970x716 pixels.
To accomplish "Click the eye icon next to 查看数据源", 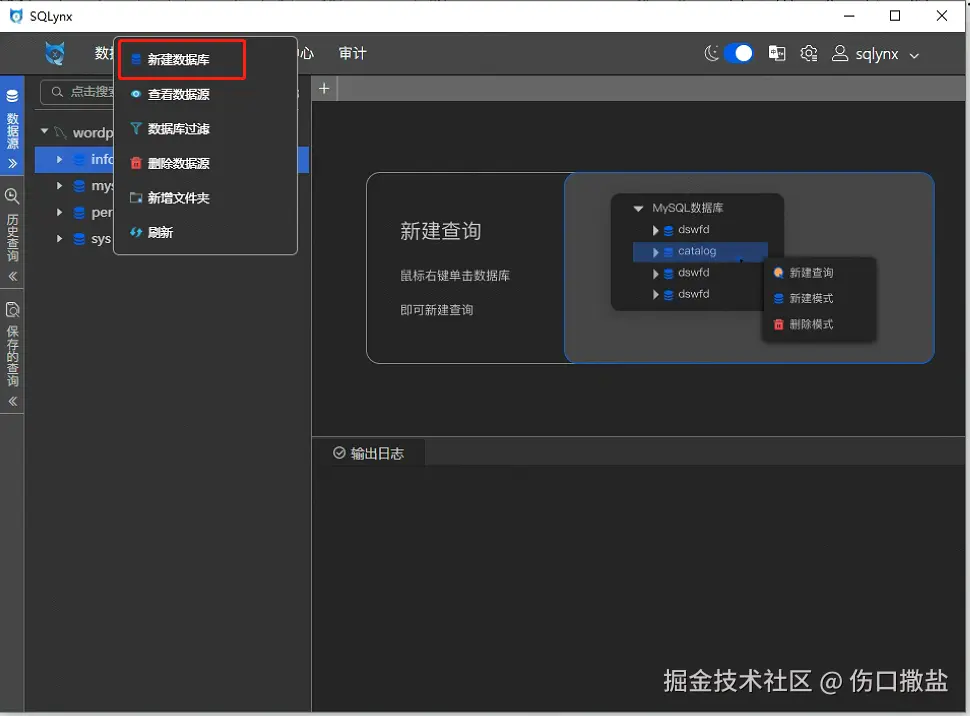I will [x=135, y=94].
